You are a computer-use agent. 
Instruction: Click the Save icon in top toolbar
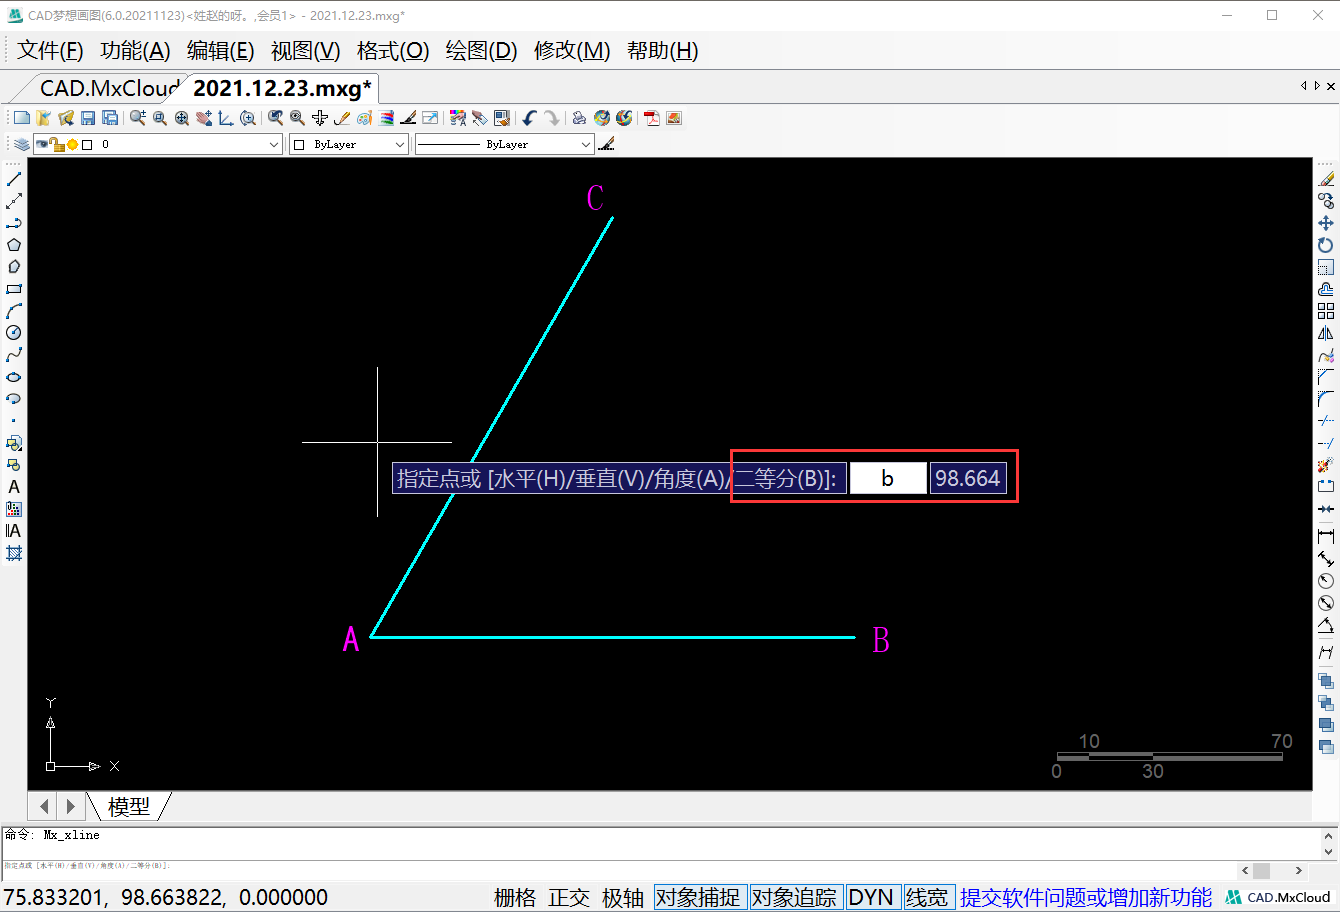pos(88,118)
